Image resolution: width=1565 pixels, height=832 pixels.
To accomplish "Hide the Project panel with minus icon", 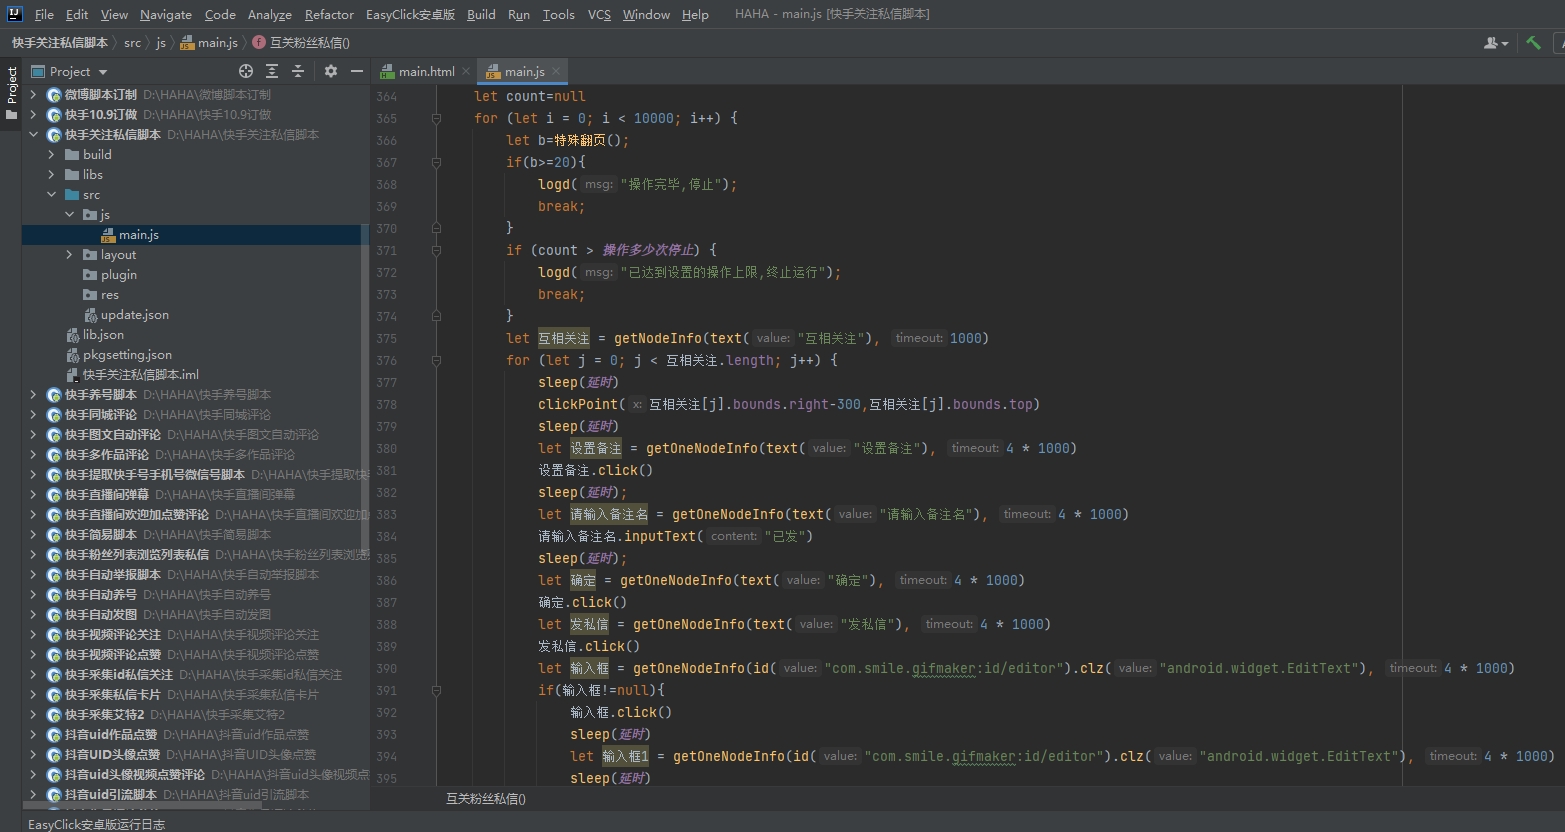I will (356, 71).
